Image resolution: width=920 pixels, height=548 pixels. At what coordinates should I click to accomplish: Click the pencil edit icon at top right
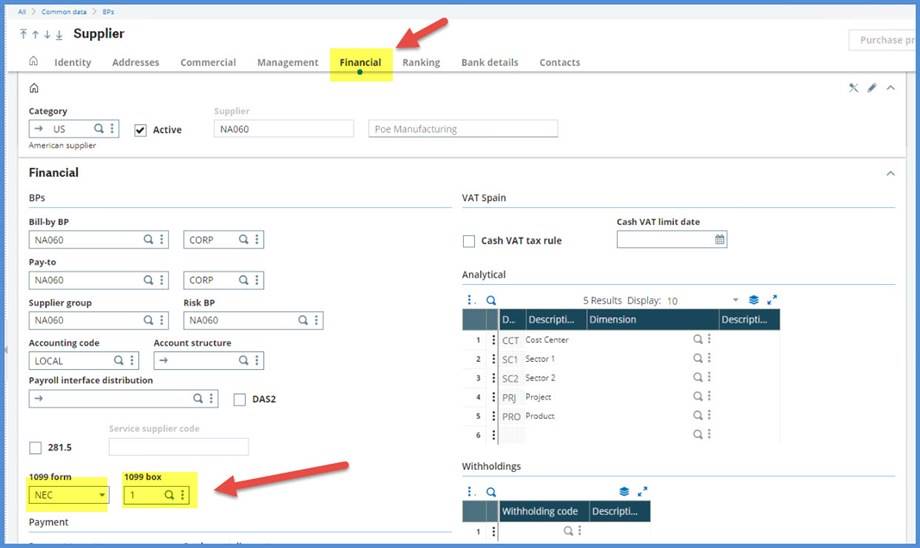tap(872, 88)
